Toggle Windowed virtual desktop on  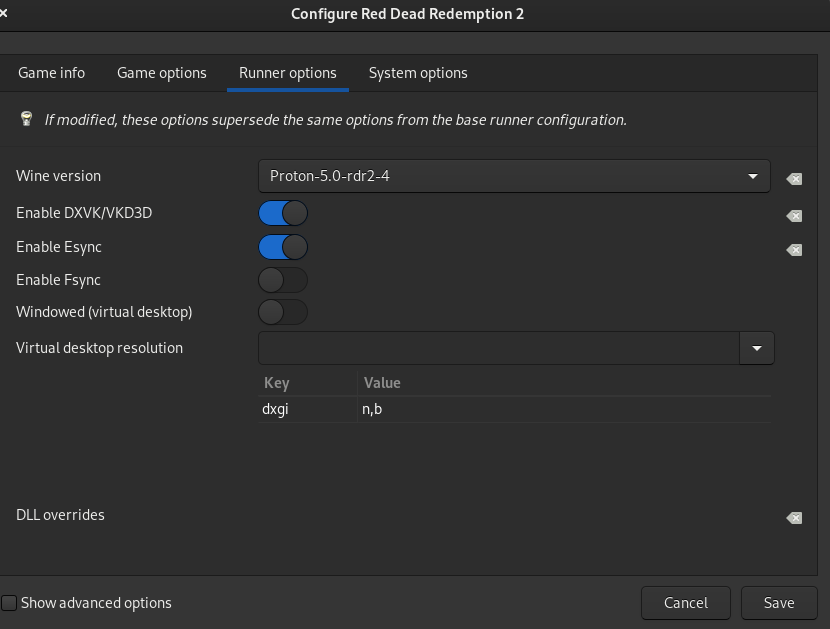pyautogui.click(x=283, y=312)
